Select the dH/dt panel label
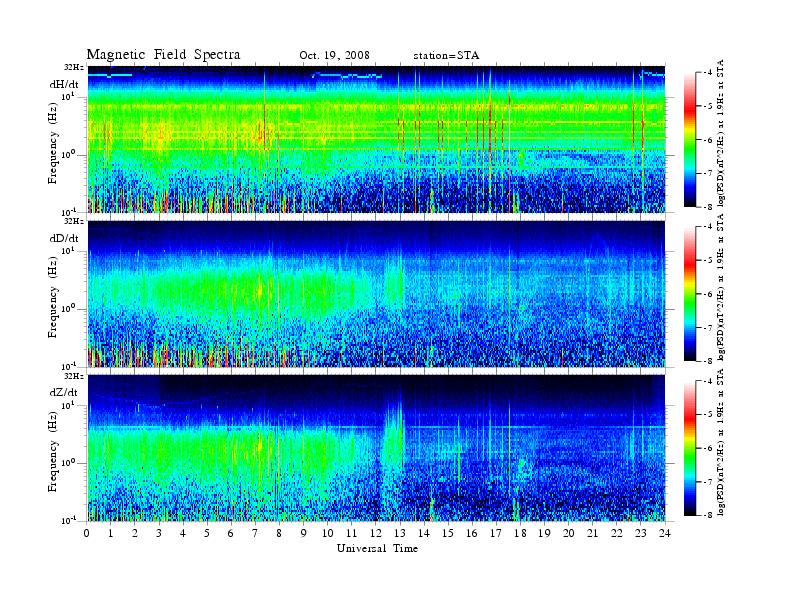This screenshot has width=792, height=612. 64,84
